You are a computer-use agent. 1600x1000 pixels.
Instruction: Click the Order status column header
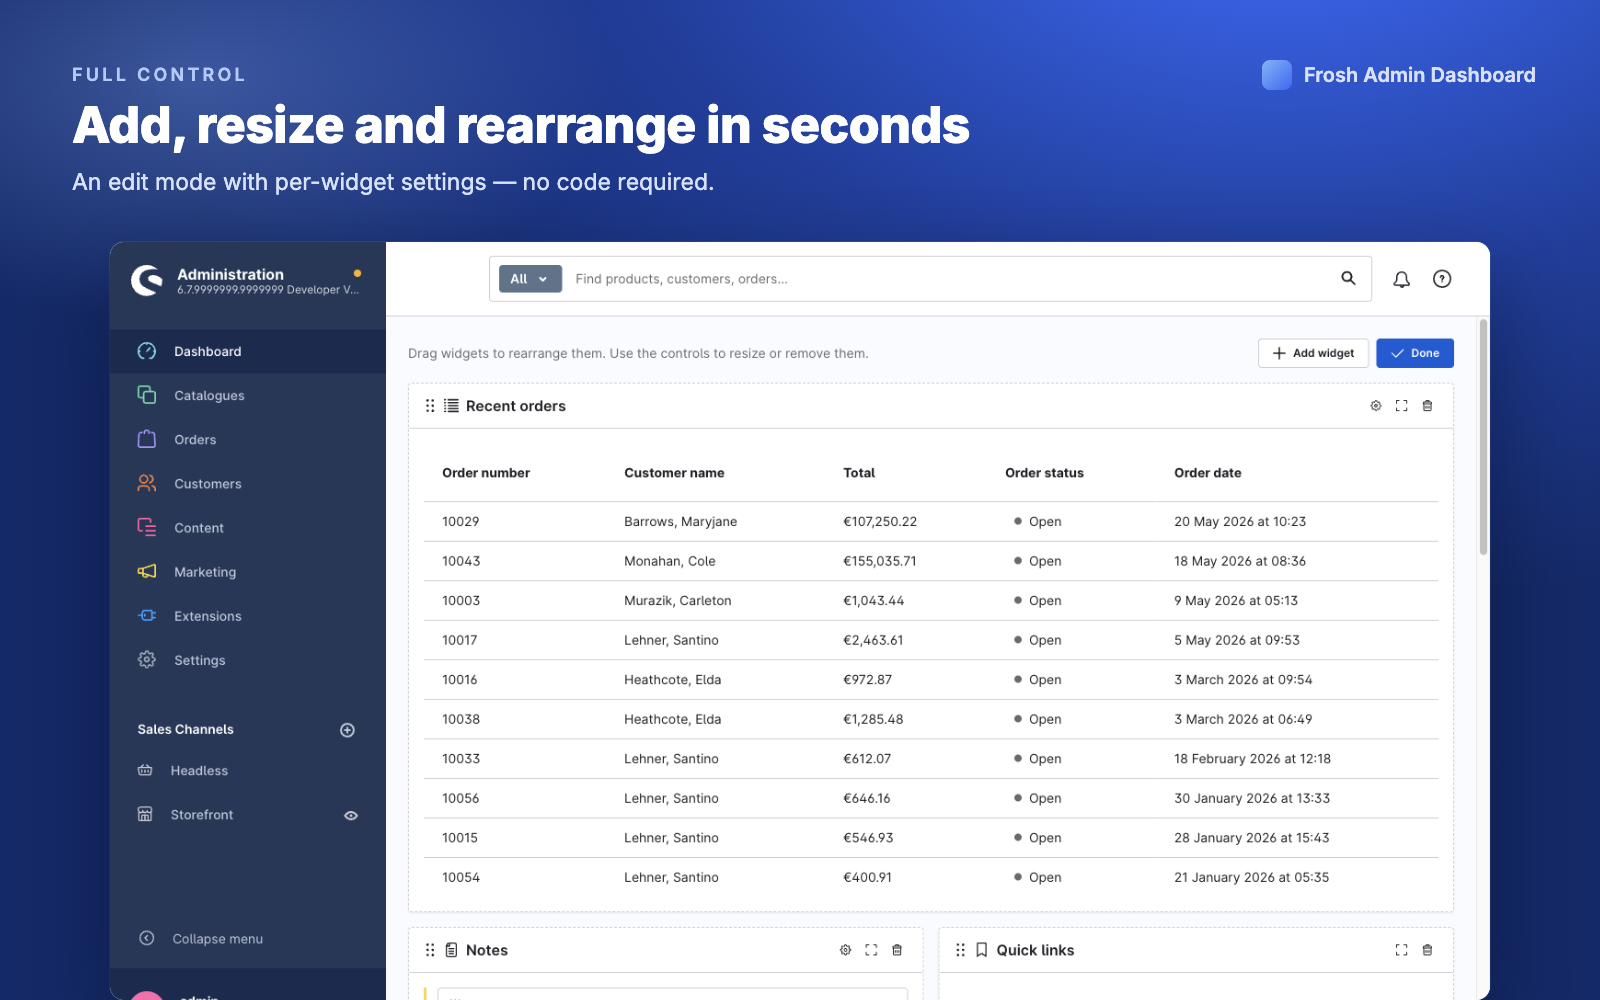pos(1044,473)
